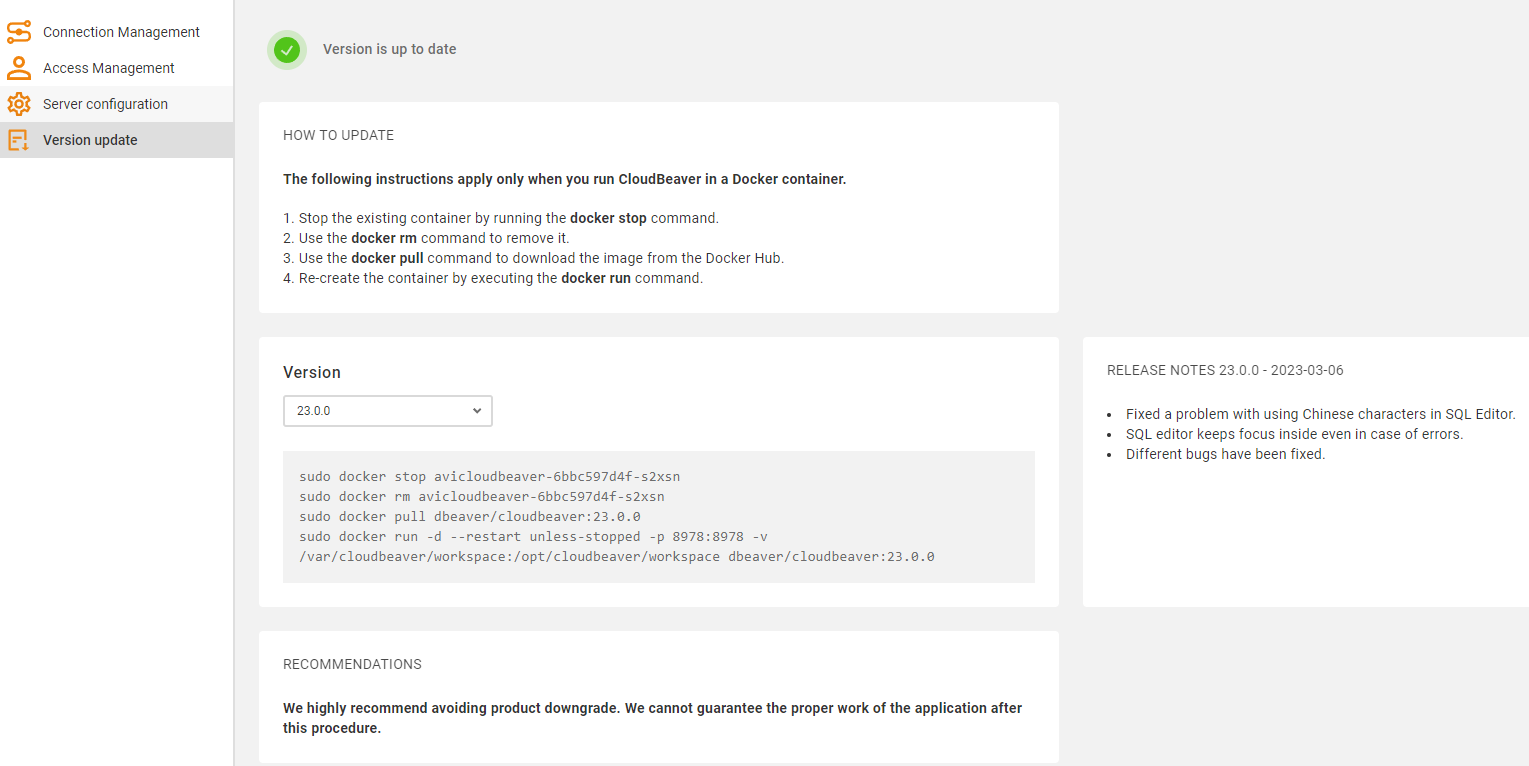Select the Version update menu item
The width and height of the screenshot is (1529, 766).
pos(117,140)
